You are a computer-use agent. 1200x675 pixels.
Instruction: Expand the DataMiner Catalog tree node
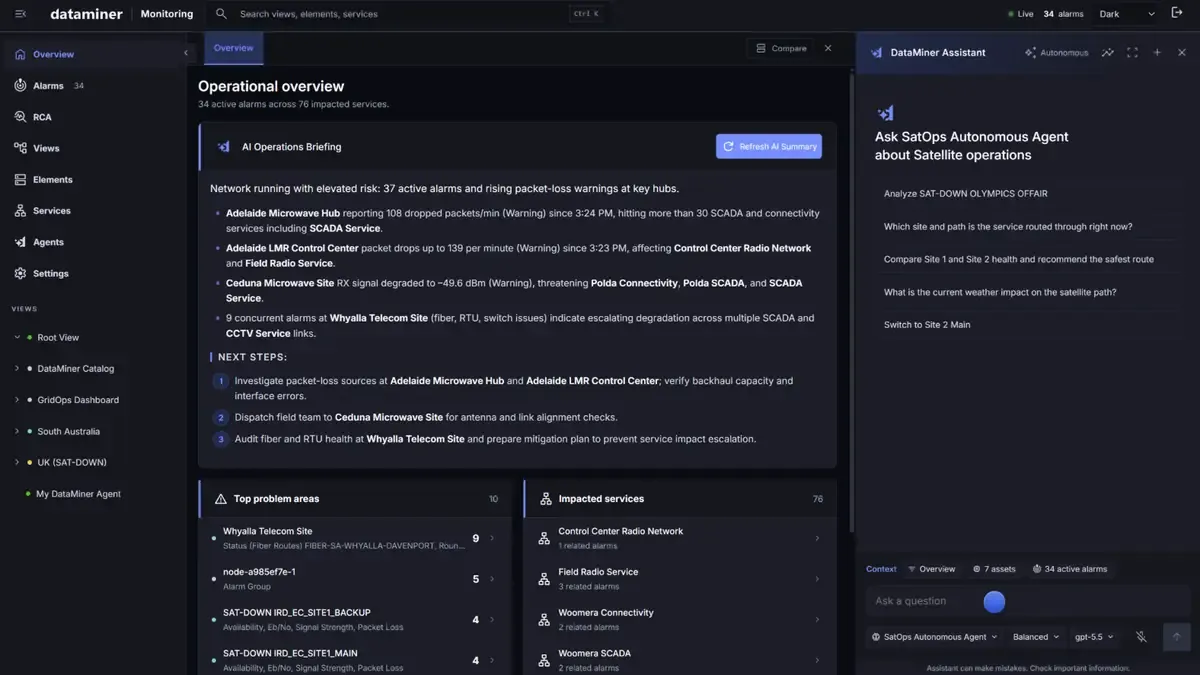[x=17, y=369]
